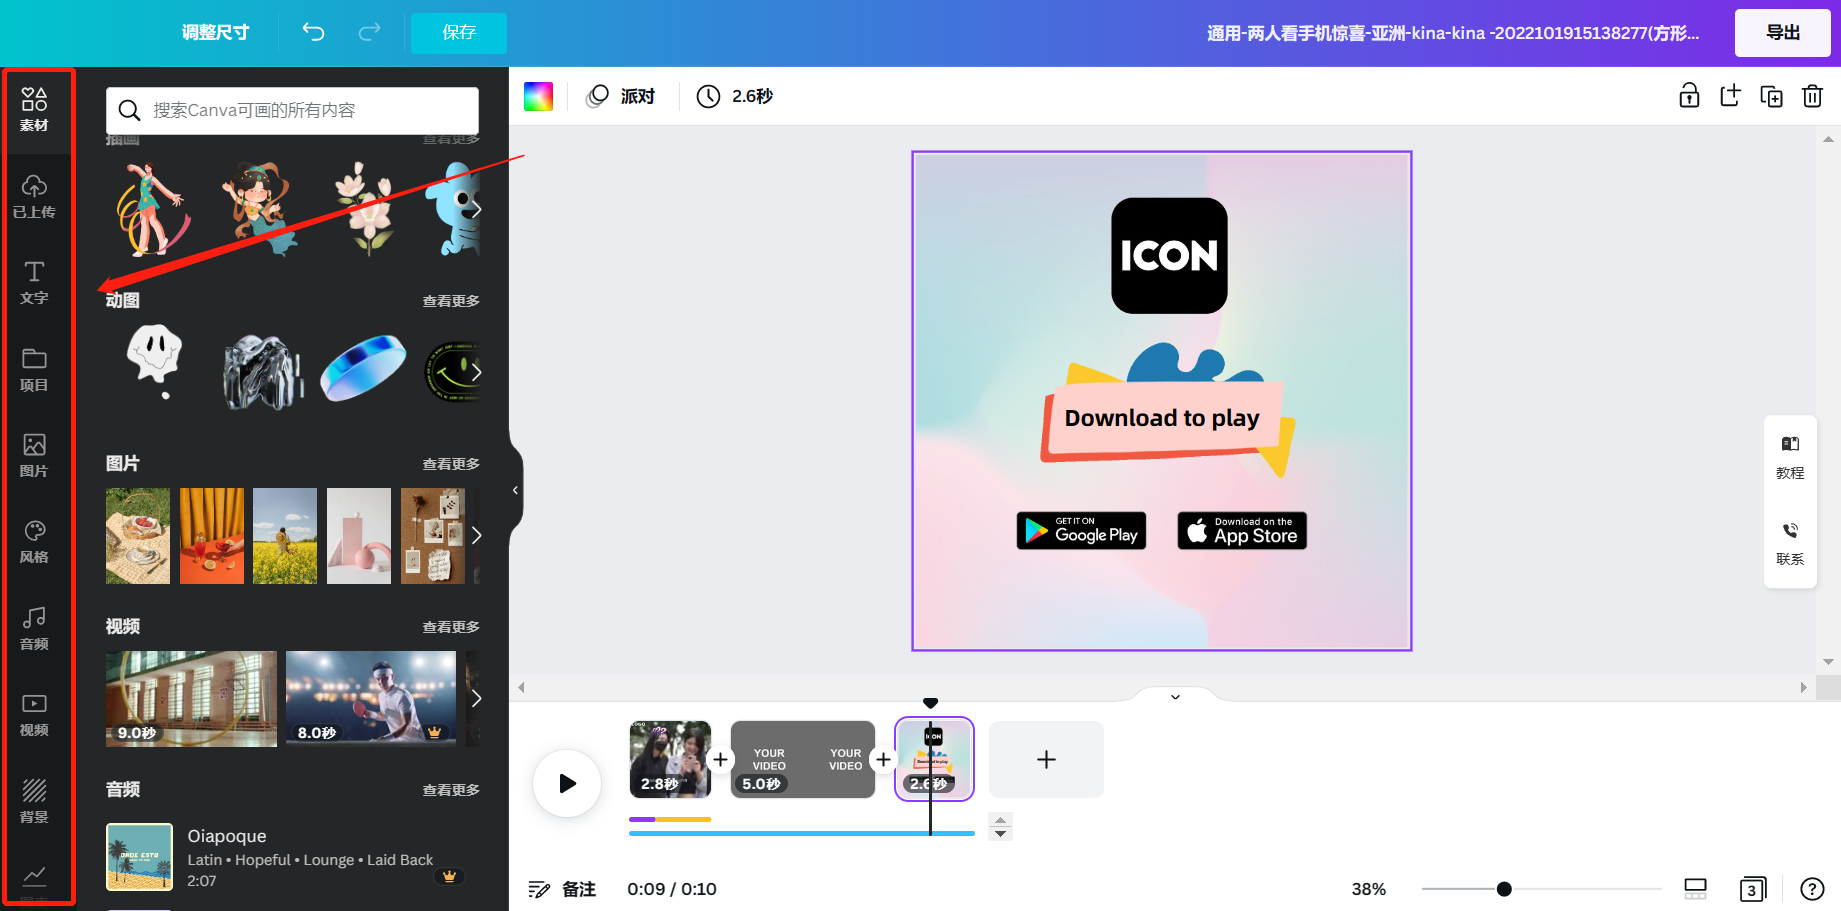
Task: Click the 备注 notes button
Action: coord(562,889)
